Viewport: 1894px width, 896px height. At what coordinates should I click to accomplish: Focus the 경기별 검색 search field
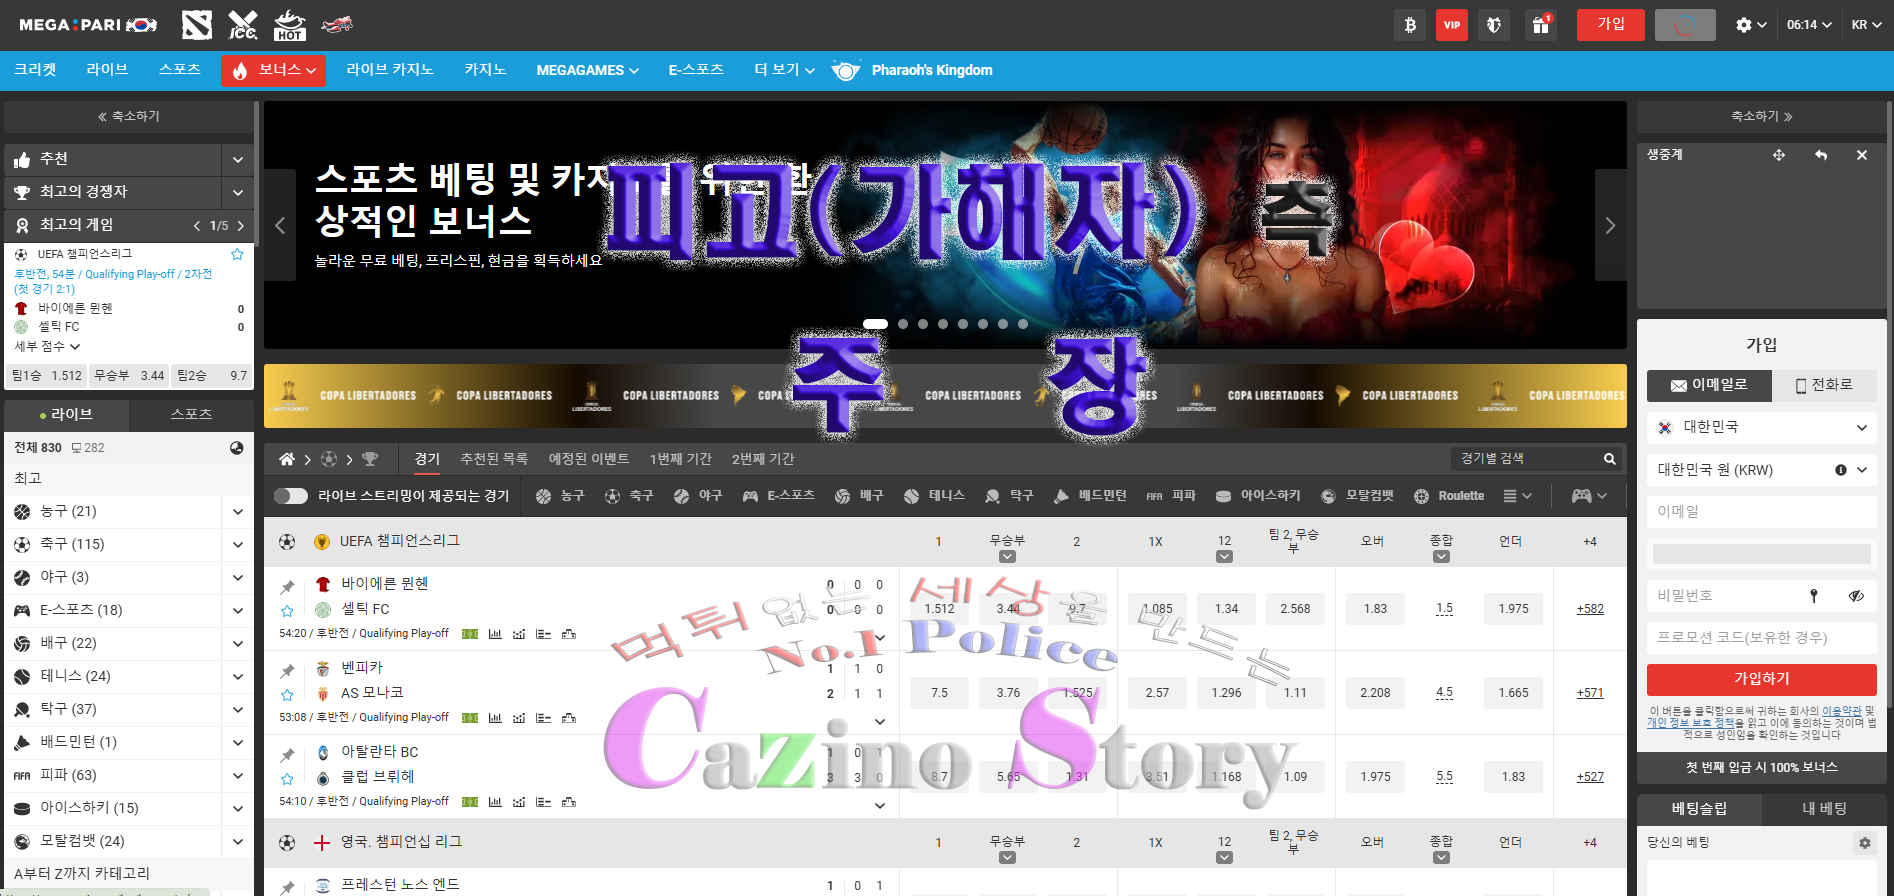coord(1524,459)
